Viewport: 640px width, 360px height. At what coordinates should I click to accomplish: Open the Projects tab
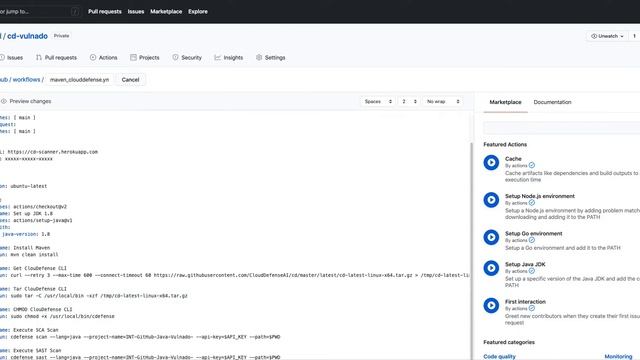pos(149,58)
